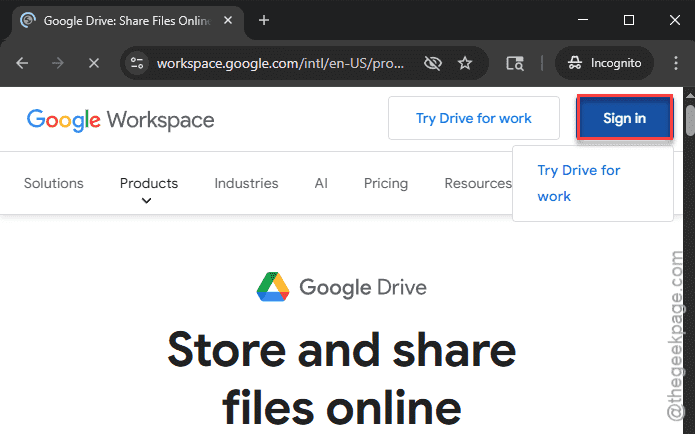
Task: Click the forward navigation arrow
Action: 58,63
